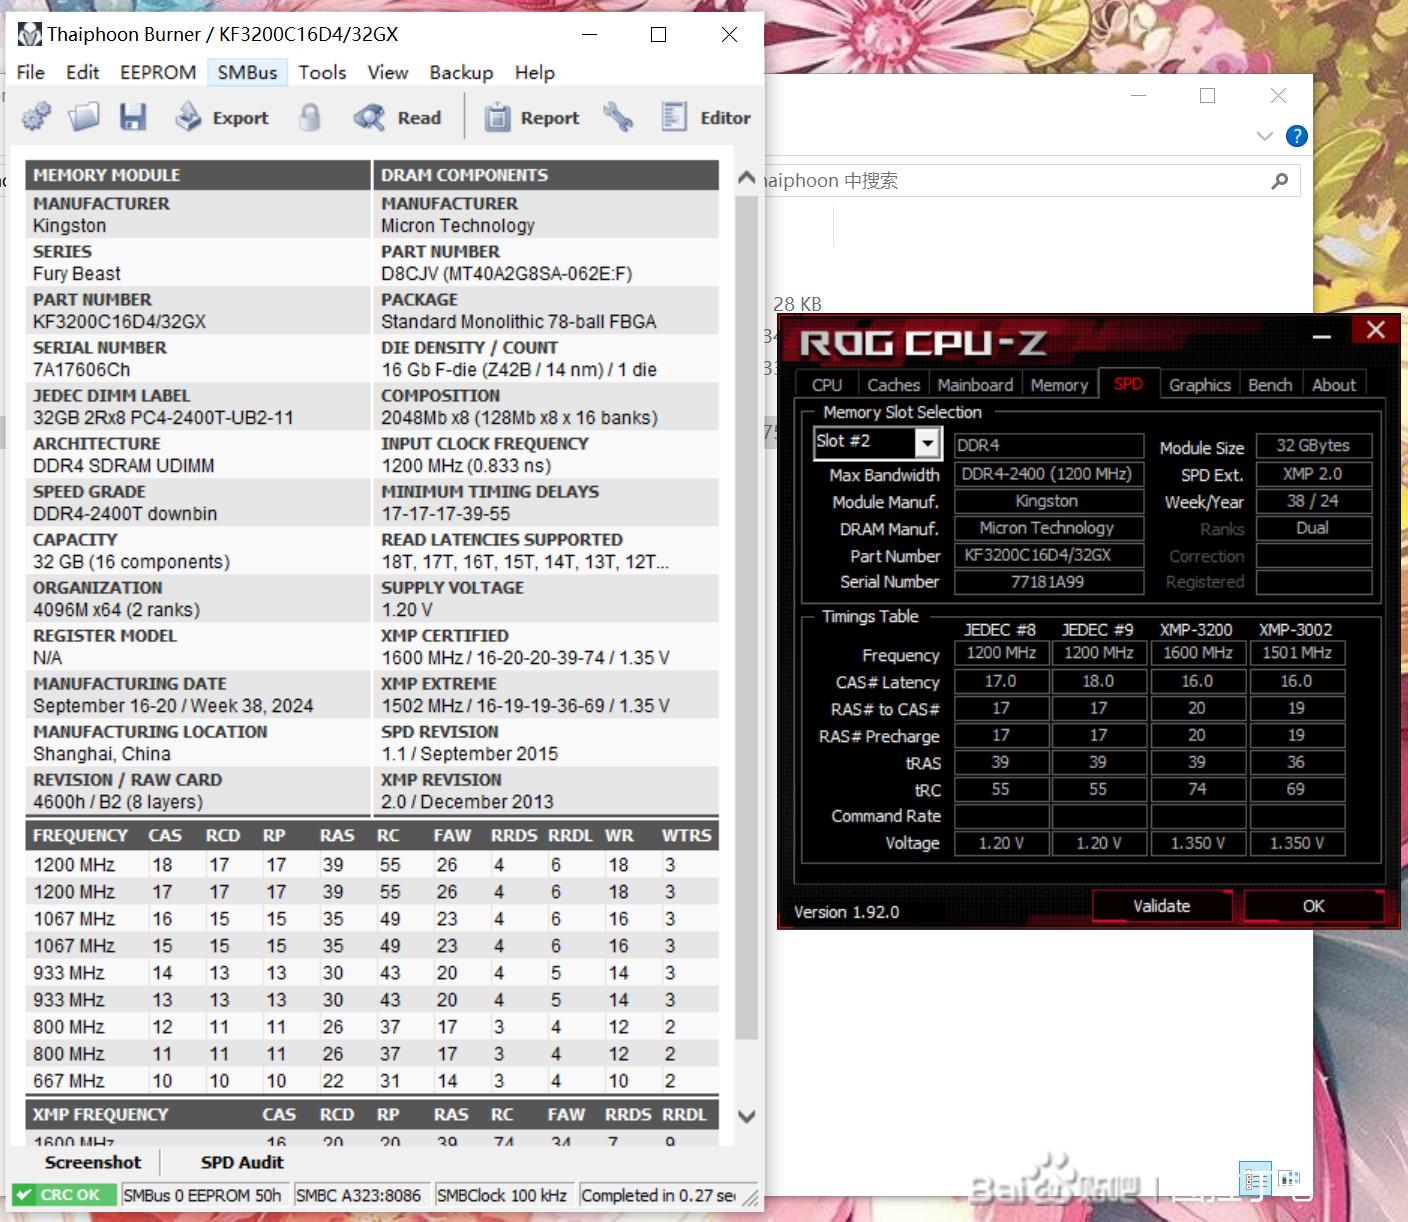Click the blue help icon in Explorer window
This screenshot has width=1408, height=1222.
pyautogui.click(x=1296, y=136)
